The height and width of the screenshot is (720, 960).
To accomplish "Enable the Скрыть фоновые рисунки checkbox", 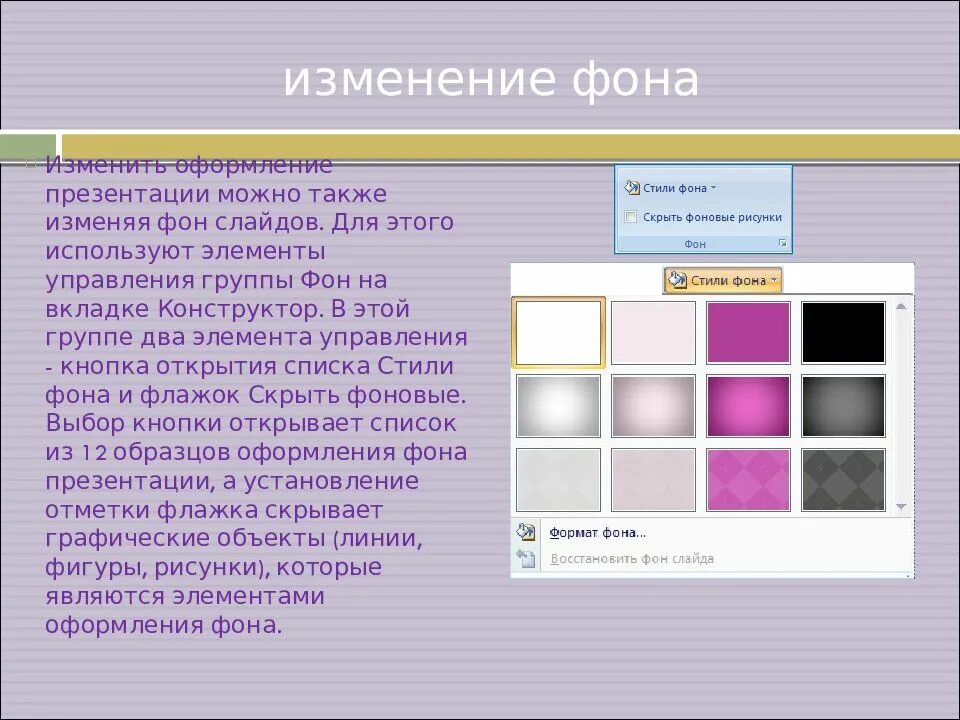I will pyautogui.click(x=631, y=216).
